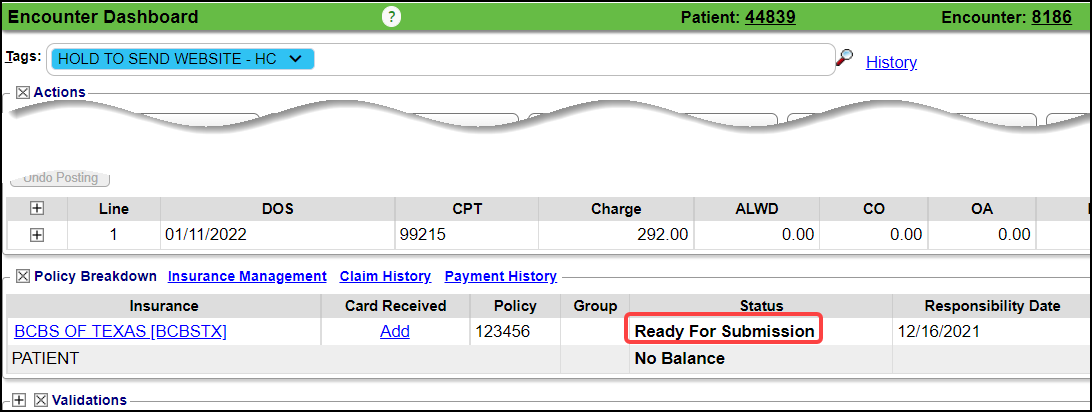View Payment History
The width and height of the screenshot is (1092, 412).
(500, 276)
